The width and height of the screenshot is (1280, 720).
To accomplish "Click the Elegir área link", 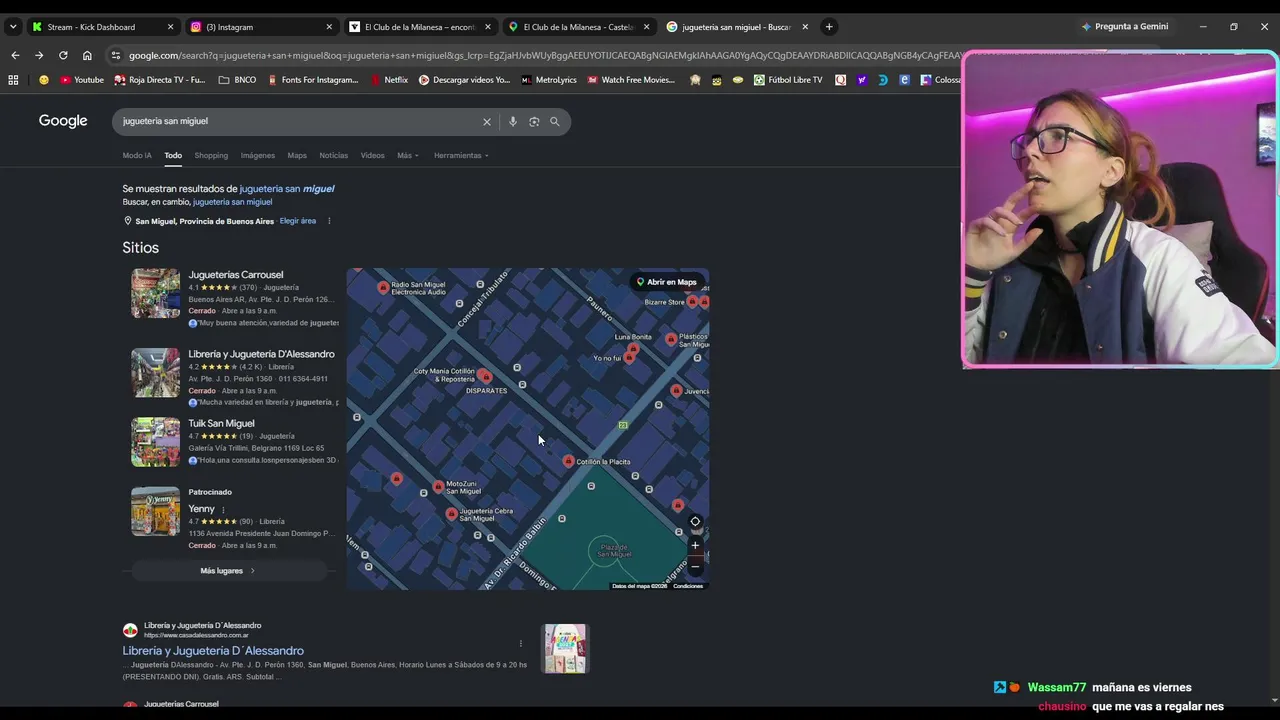I will (298, 221).
